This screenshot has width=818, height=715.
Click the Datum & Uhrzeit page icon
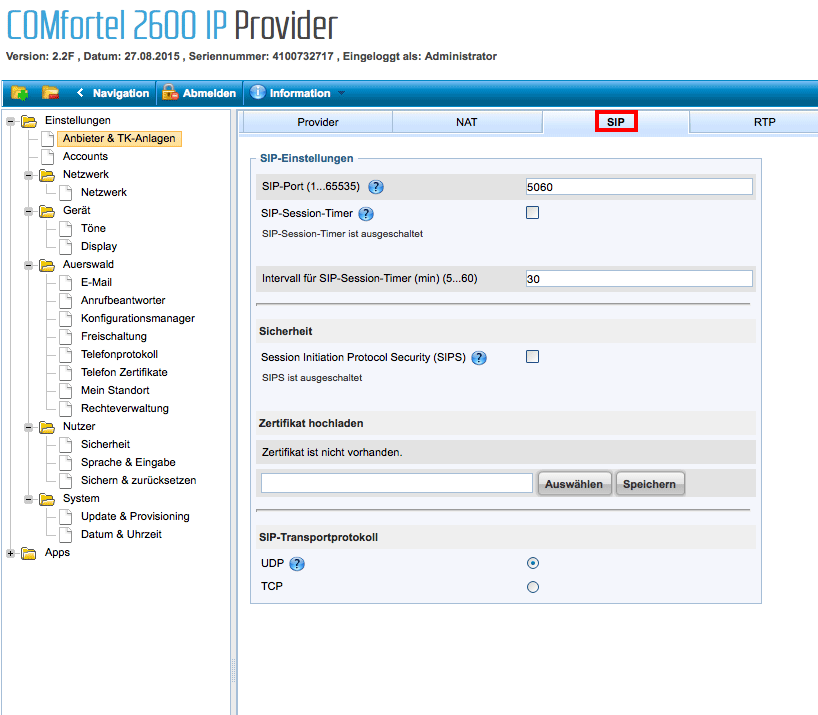point(66,535)
